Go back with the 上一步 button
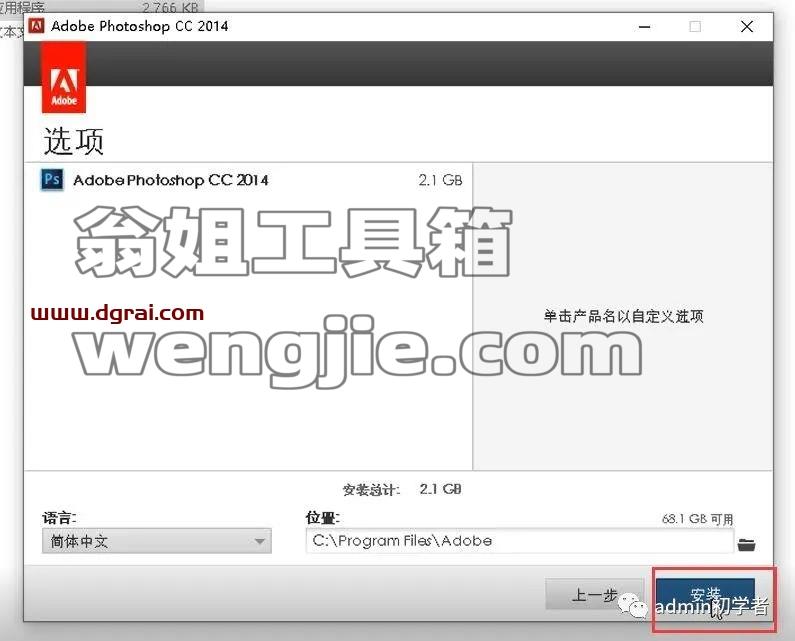 594,594
